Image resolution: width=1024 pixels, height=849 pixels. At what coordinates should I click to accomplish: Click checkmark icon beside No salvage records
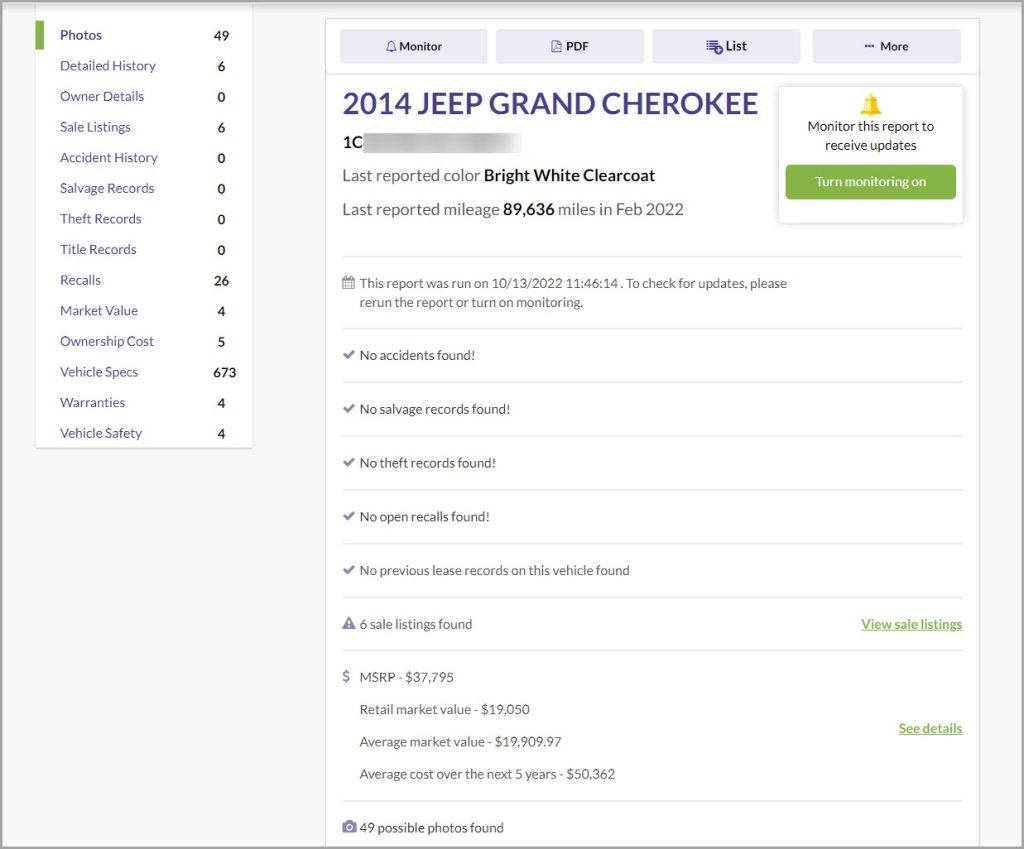(x=349, y=409)
